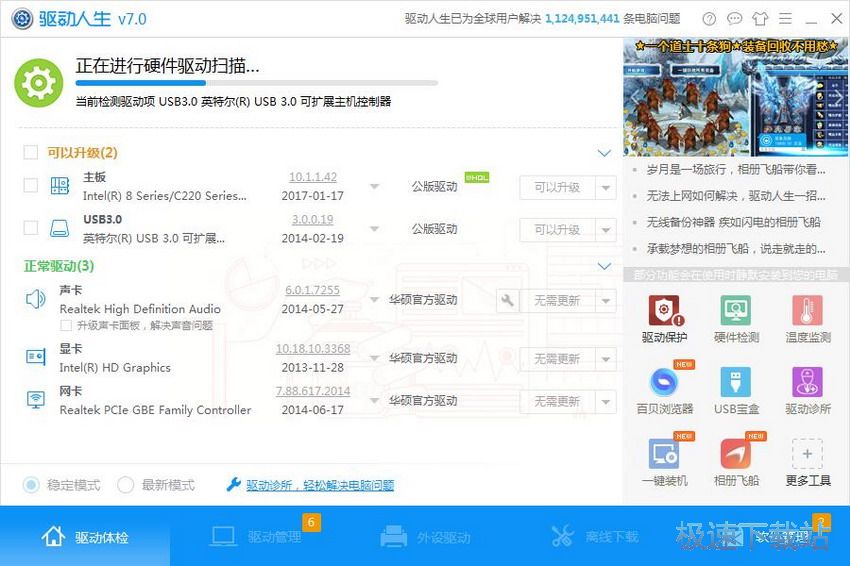Open the 驱动诊所，轻松解决电脑问题 link
This screenshot has height=566, width=850.
click(x=320, y=485)
